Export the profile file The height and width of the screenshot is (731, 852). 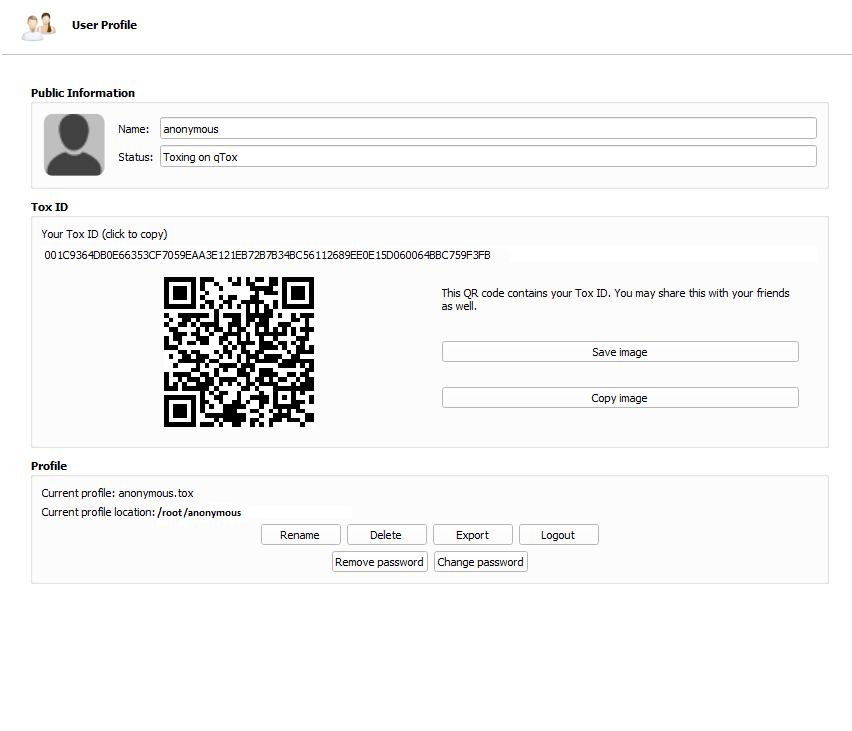click(x=472, y=535)
